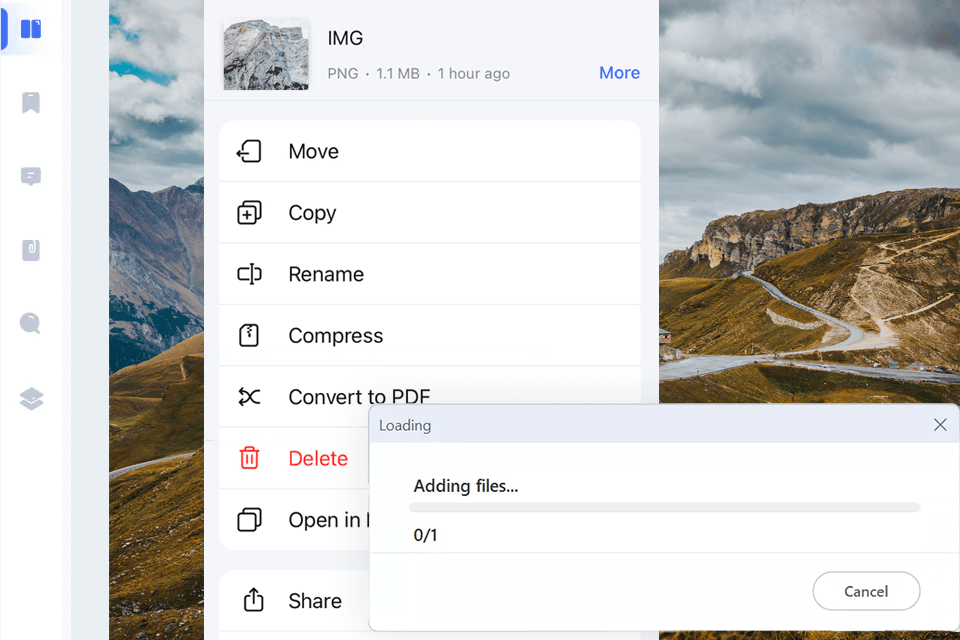Click the Move icon
The image size is (960, 640).
pyautogui.click(x=249, y=151)
